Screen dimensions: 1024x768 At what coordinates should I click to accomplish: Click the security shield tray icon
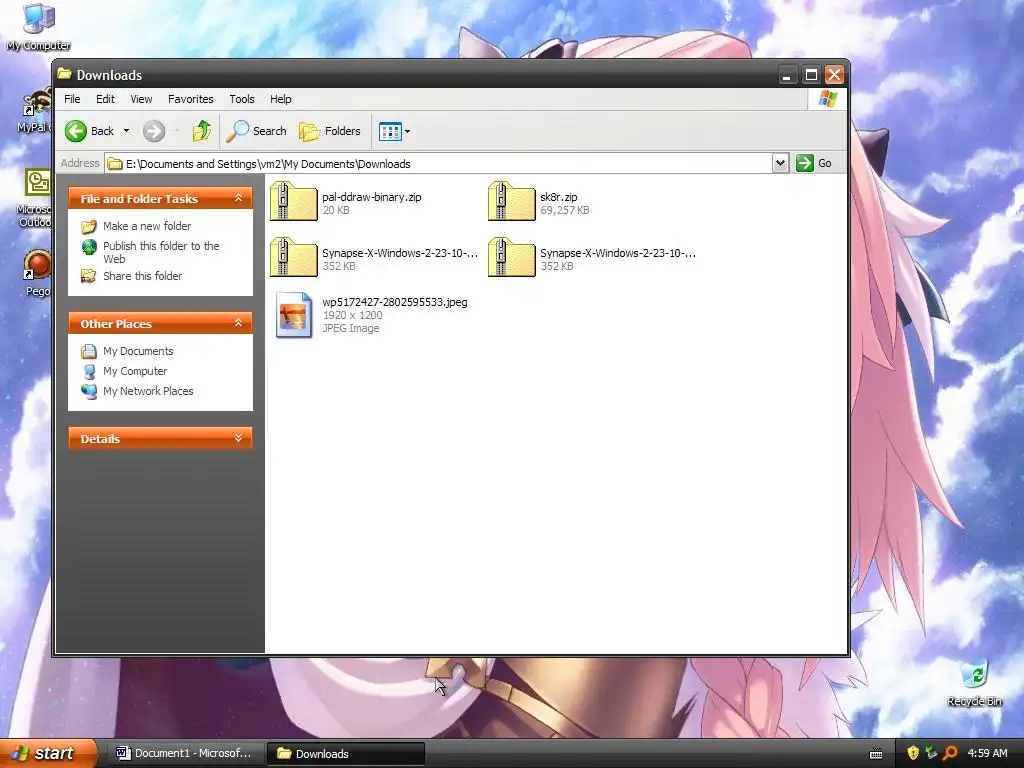click(x=913, y=753)
